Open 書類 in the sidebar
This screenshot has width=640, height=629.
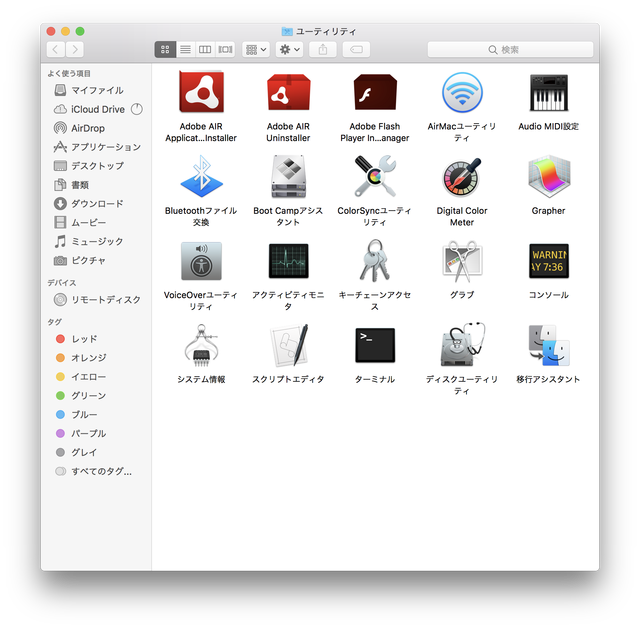pos(96,185)
